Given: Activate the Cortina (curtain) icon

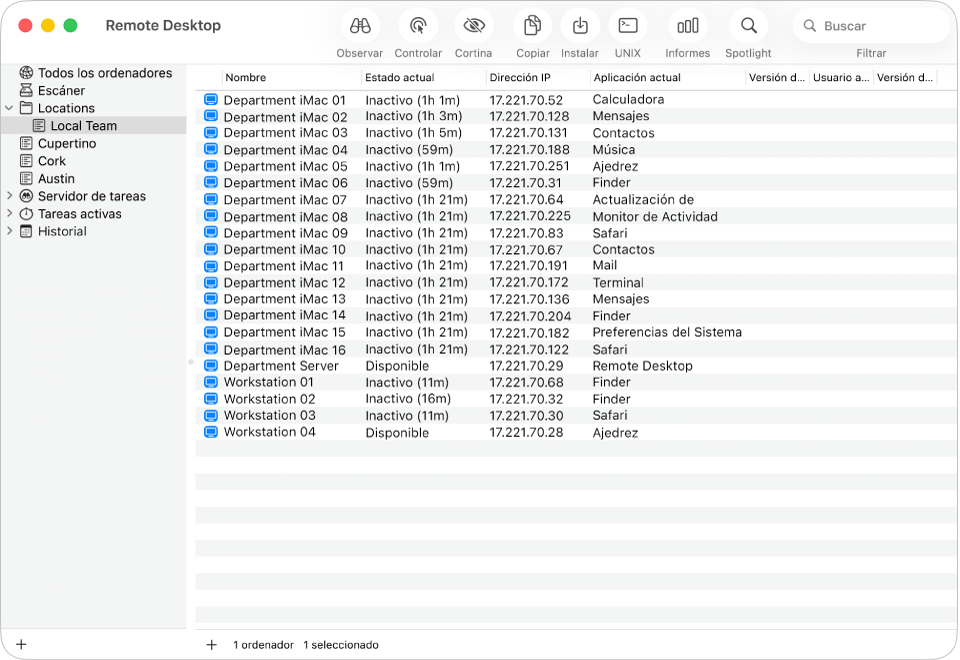Looking at the screenshot, I should (473, 25).
